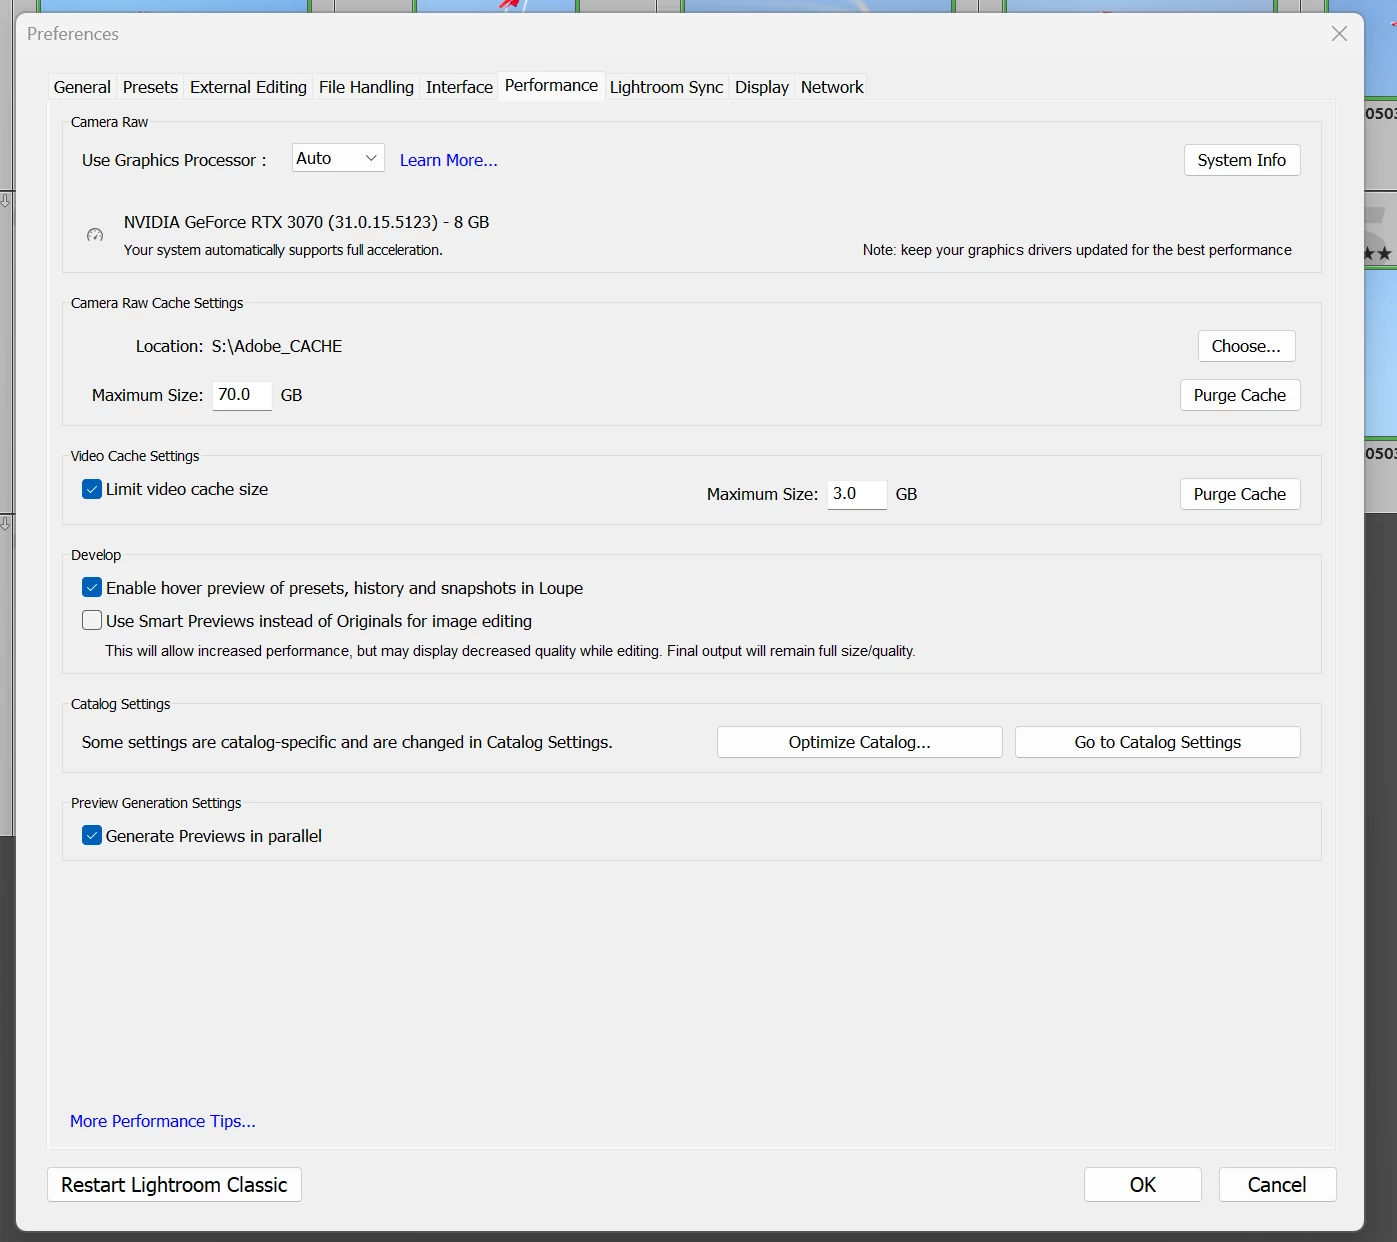Click the NVIDIA GeForce RTX 3070 text

click(307, 222)
